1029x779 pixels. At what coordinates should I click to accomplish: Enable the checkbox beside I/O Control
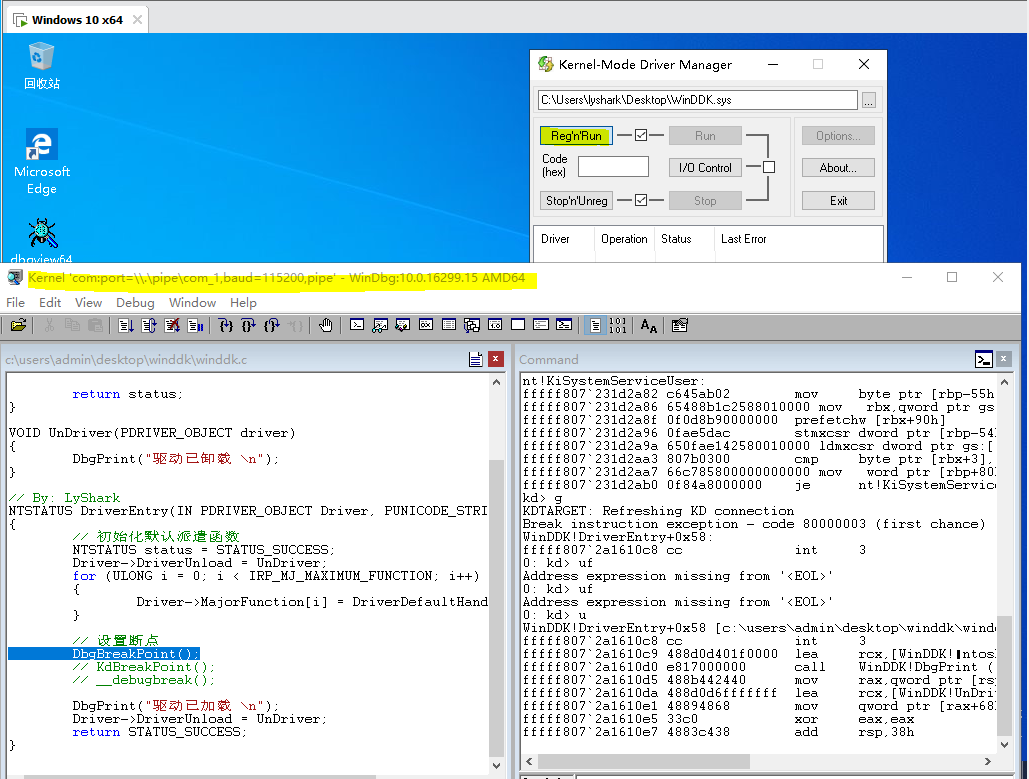coord(769,167)
